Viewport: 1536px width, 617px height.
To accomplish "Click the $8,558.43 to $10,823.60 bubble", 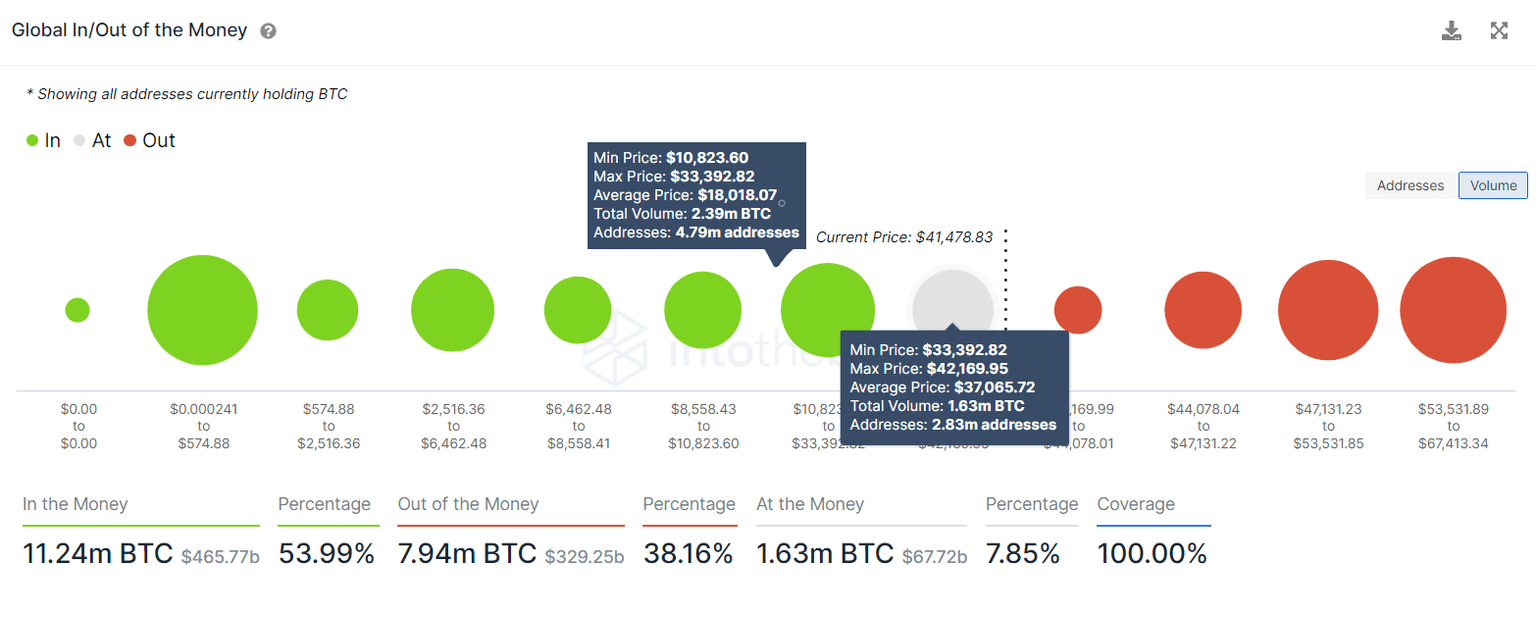I will click(702, 310).
